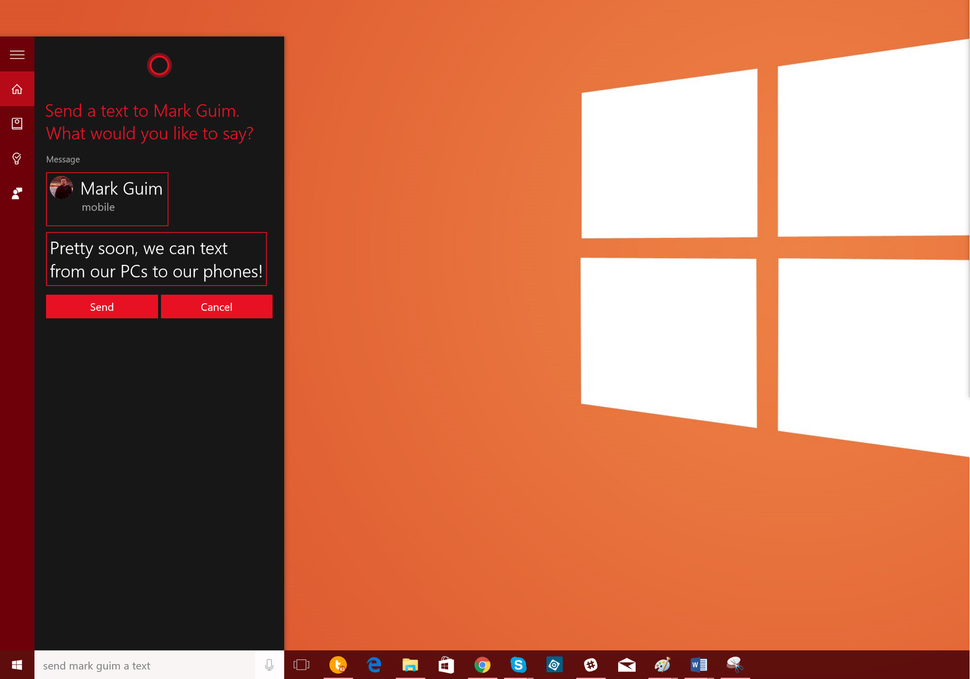Screen dimensions: 970x679
Task: Open File Explorer from the taskbar
Action: point(410,664)
